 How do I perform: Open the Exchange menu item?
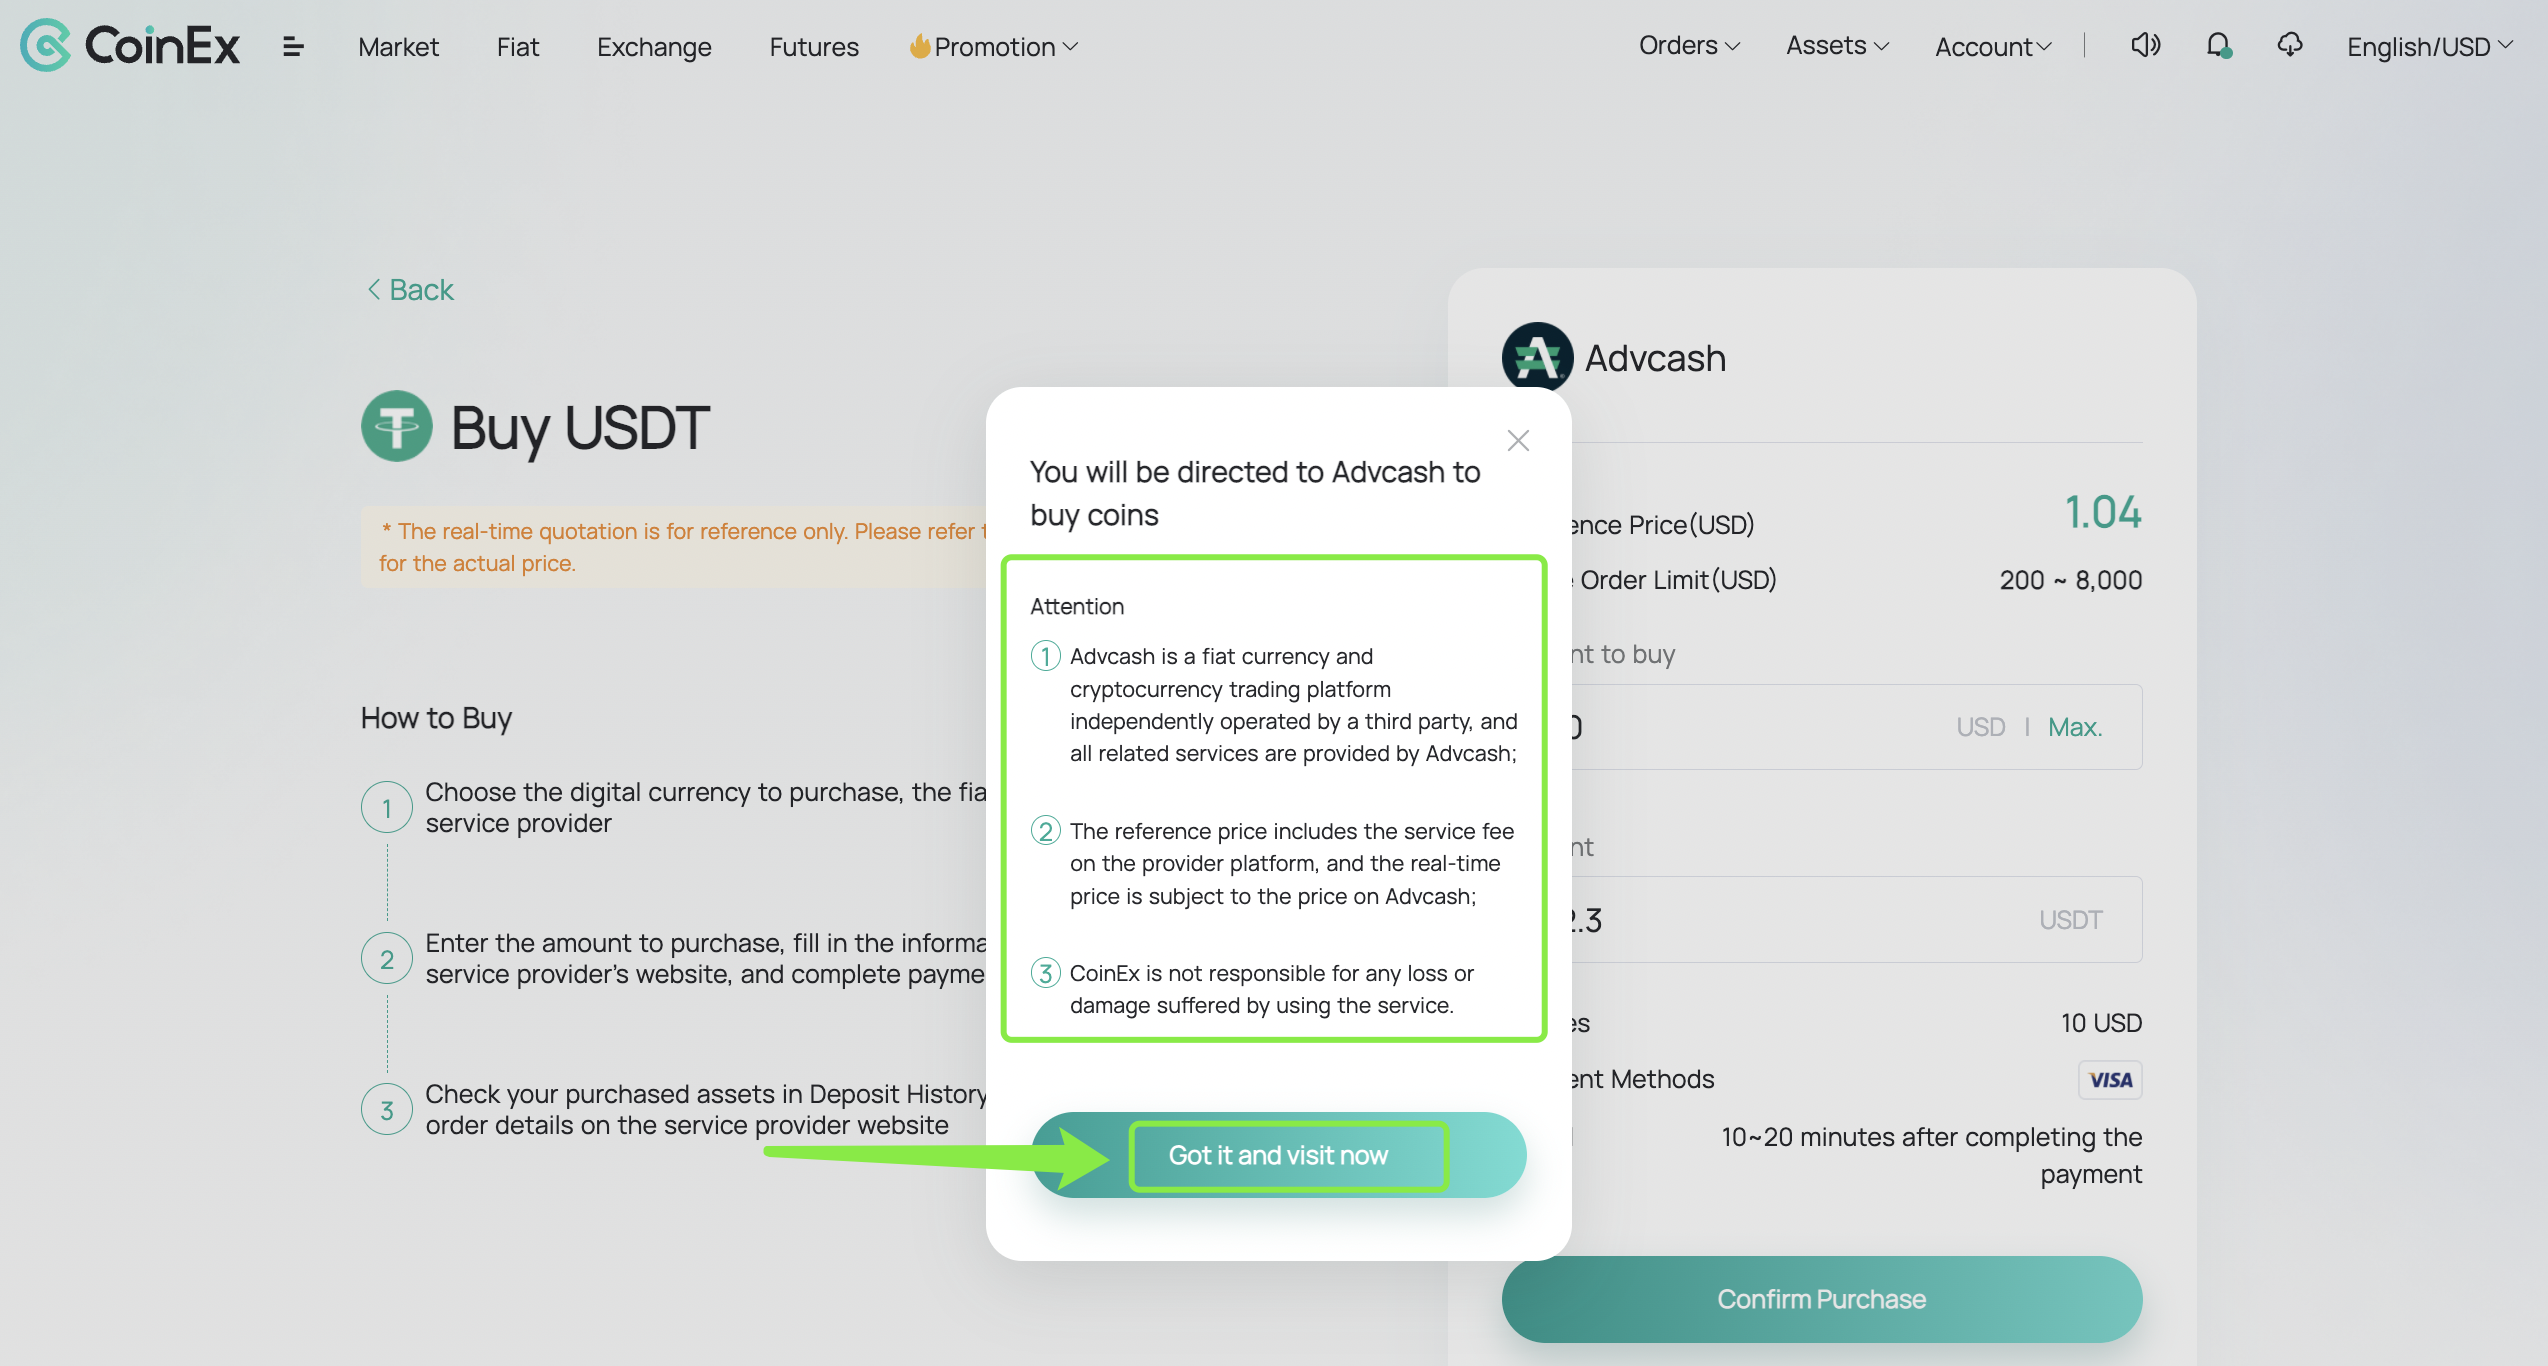(654, 47)
